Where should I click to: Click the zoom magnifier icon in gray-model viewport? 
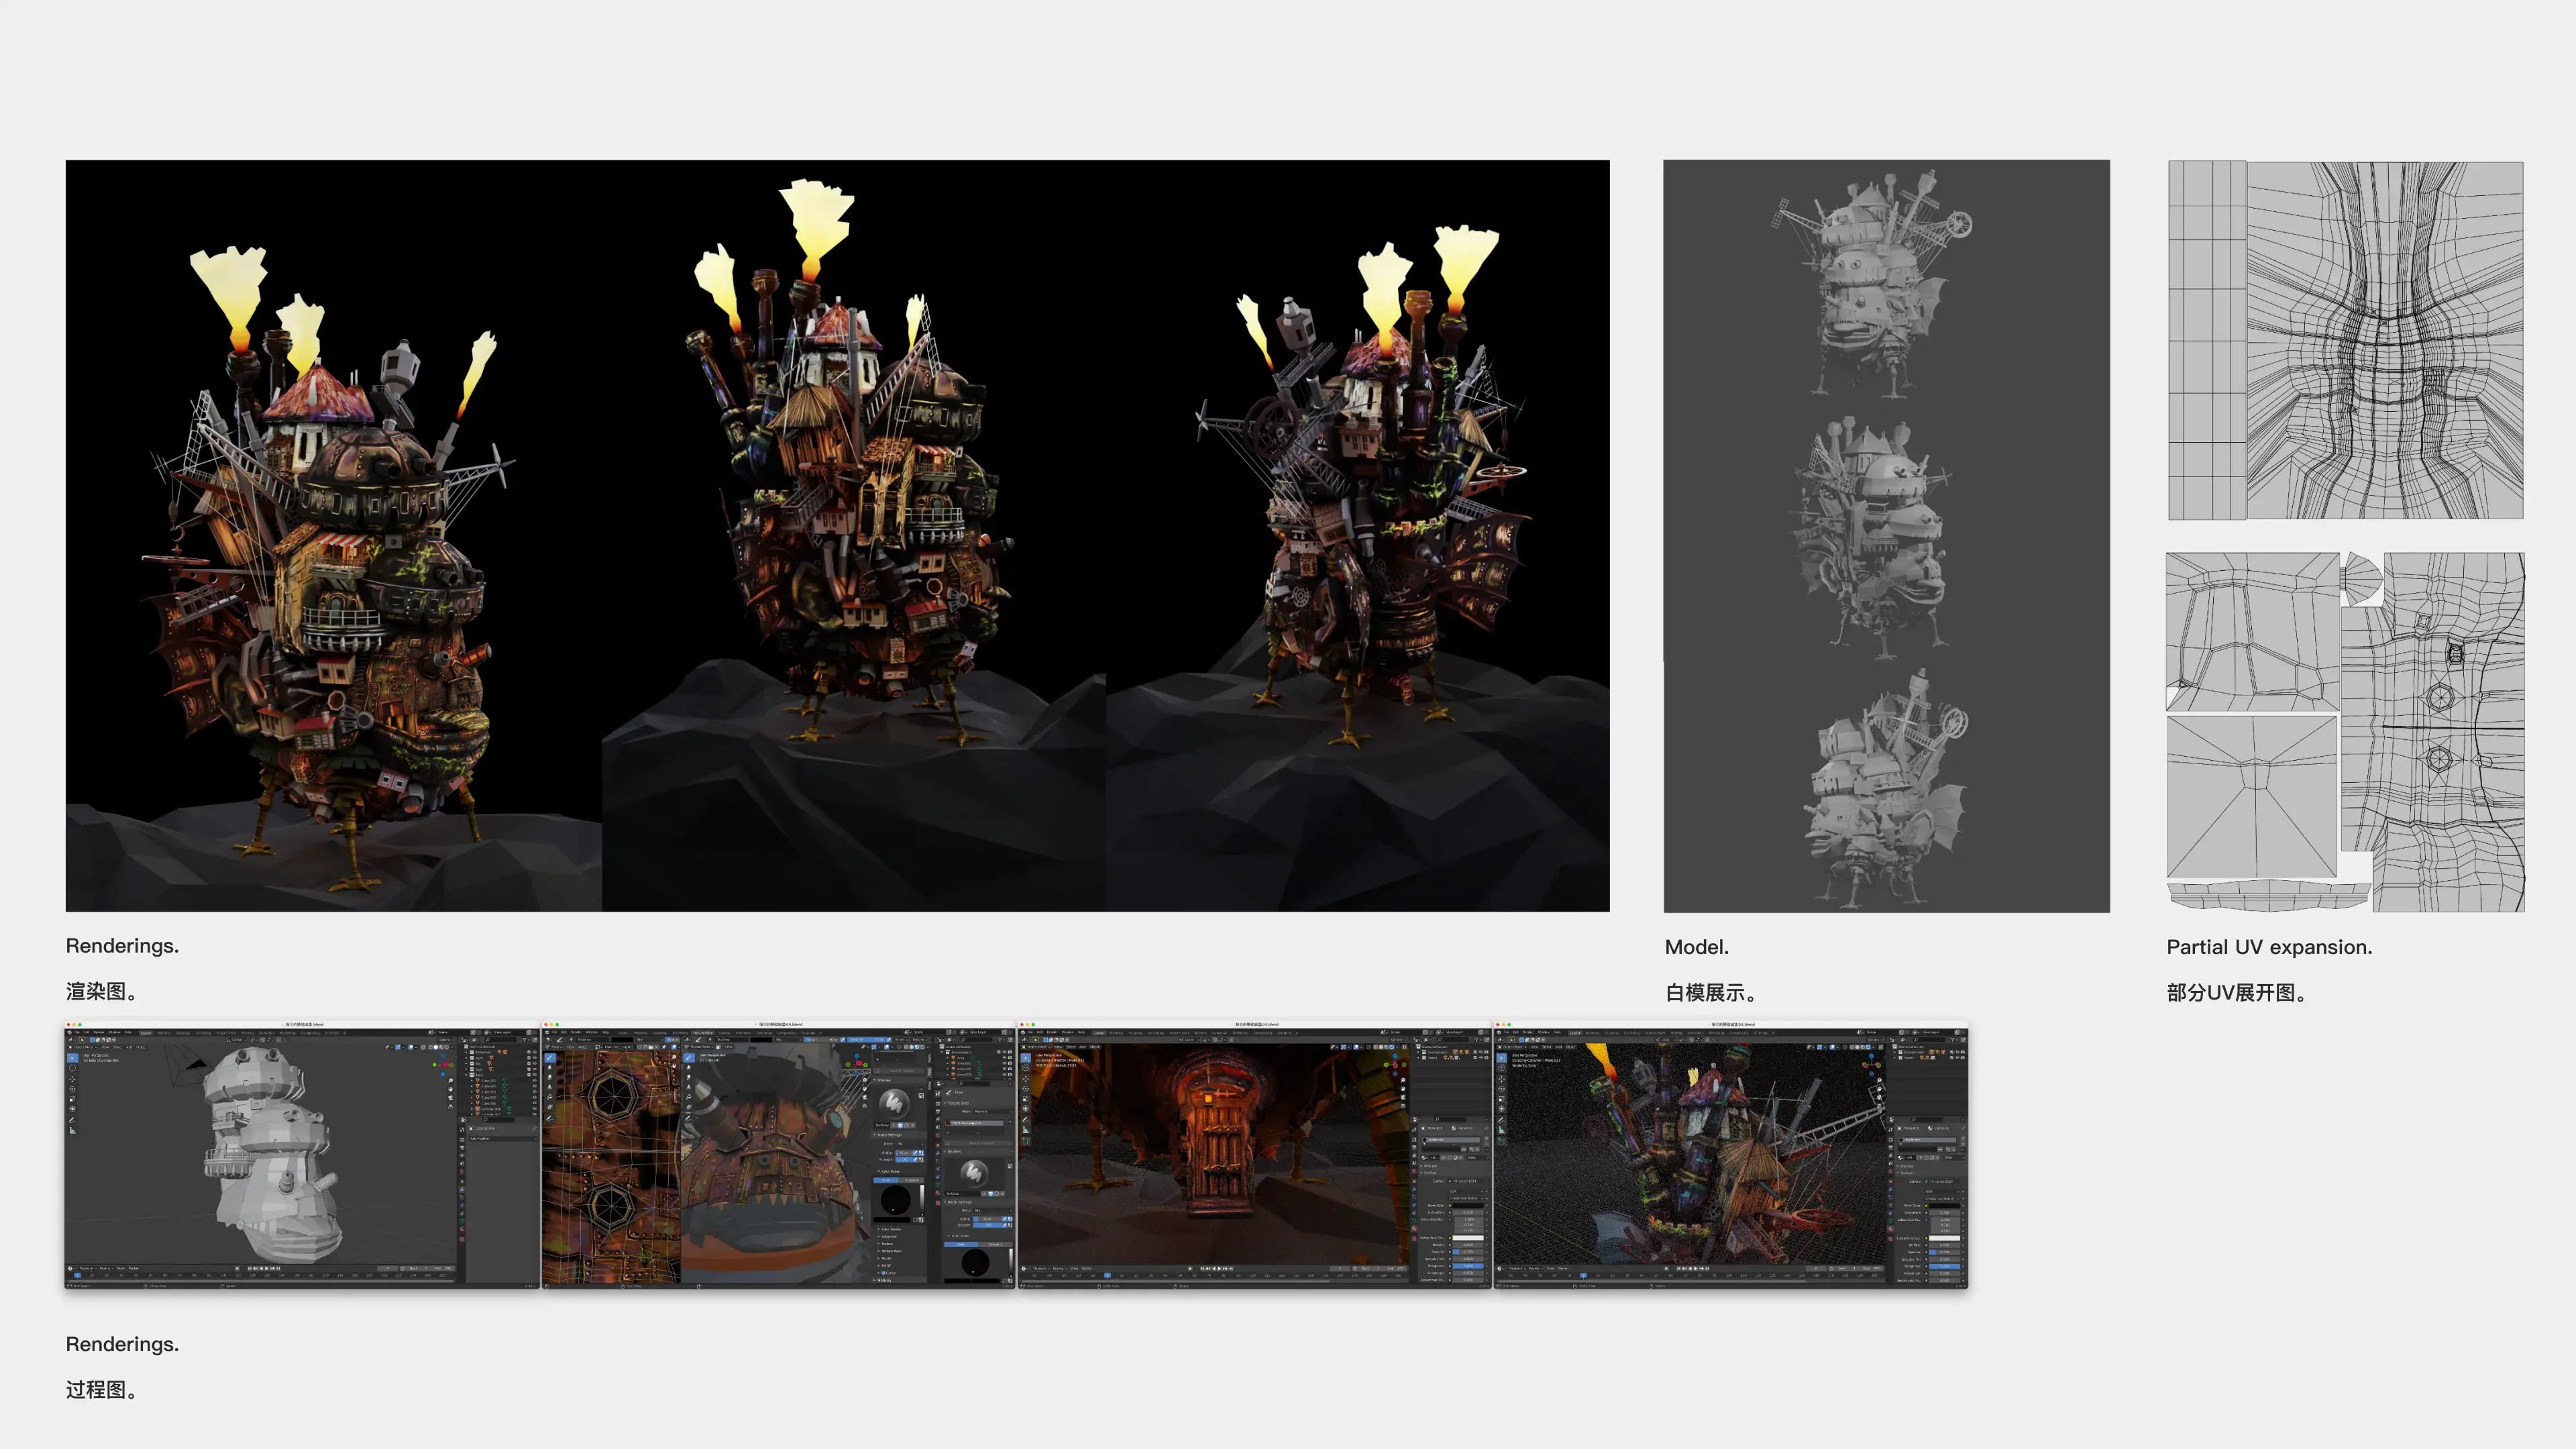tap(451, 1080)
